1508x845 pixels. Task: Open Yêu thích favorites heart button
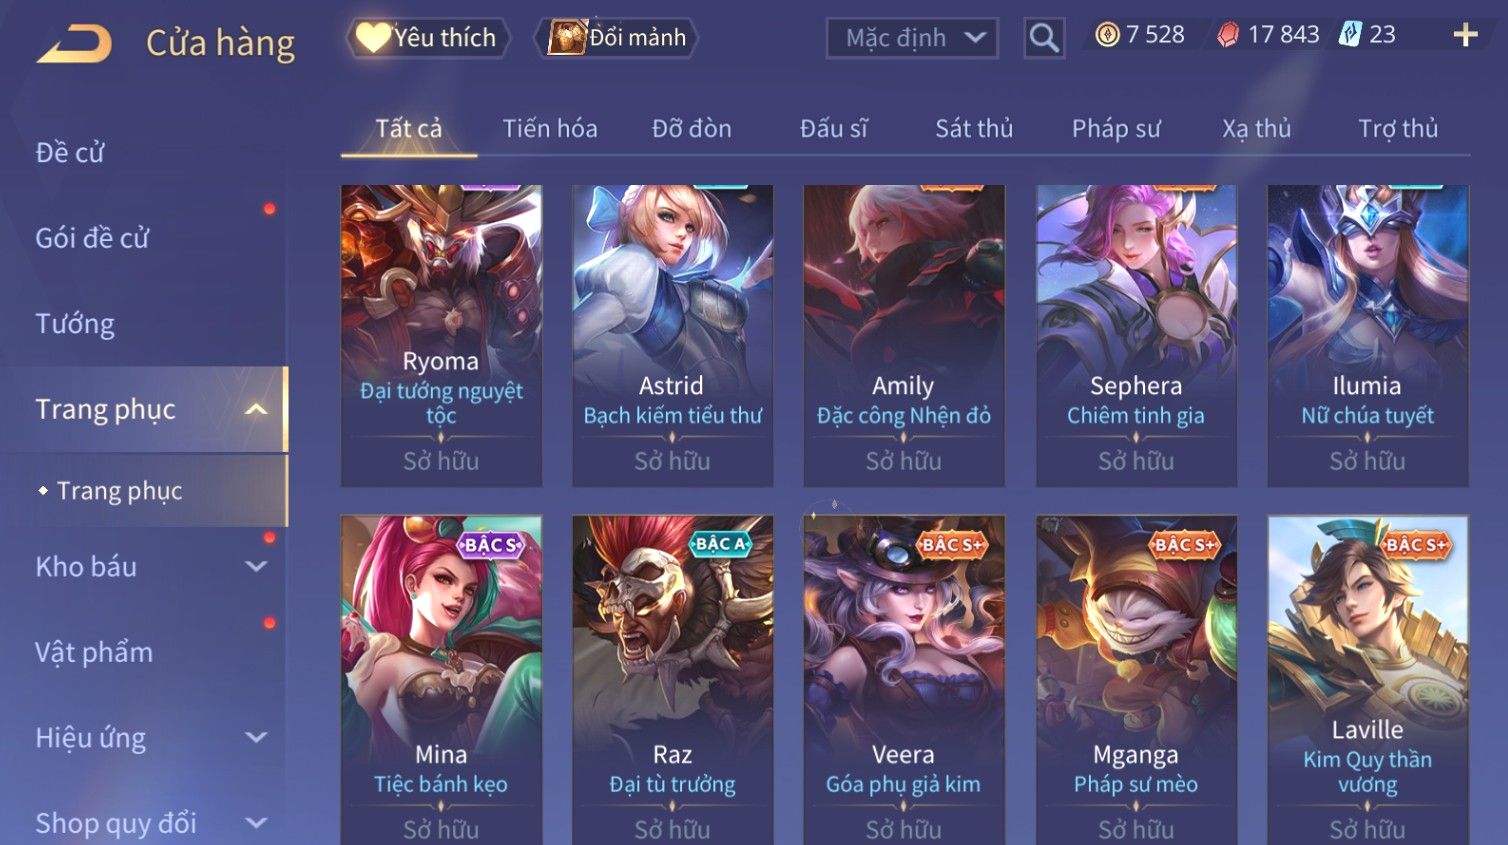[x=428, y=38]
